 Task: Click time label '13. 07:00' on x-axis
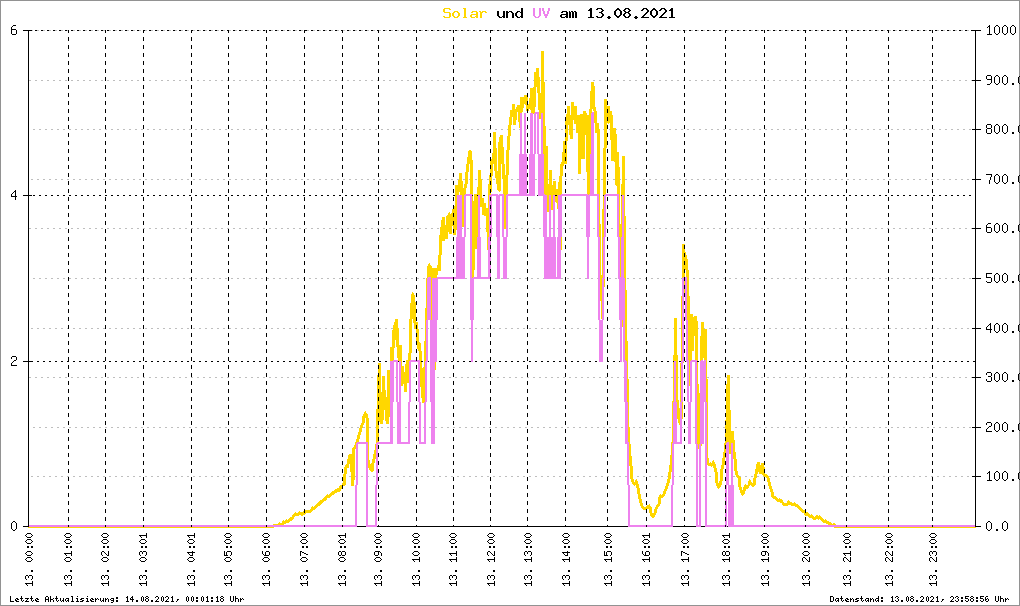[304, 559]
